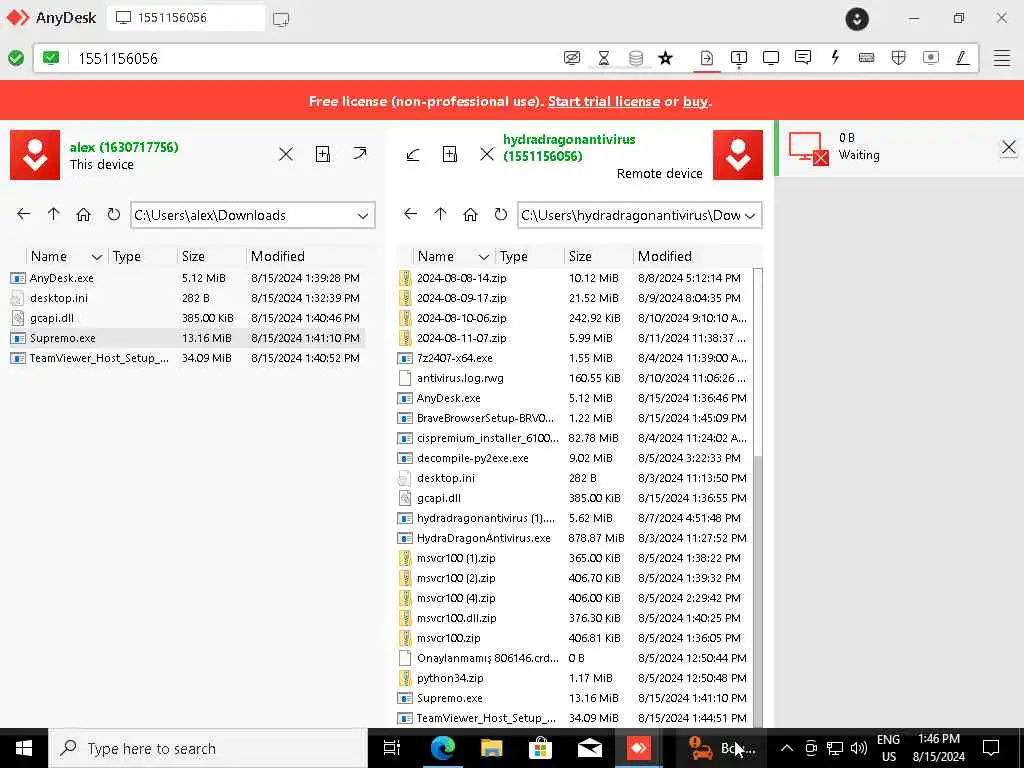1024x768 pixels.
Task: Click the 1551156056 address input field
Action: pyautogui.click(x=313, y=58)
